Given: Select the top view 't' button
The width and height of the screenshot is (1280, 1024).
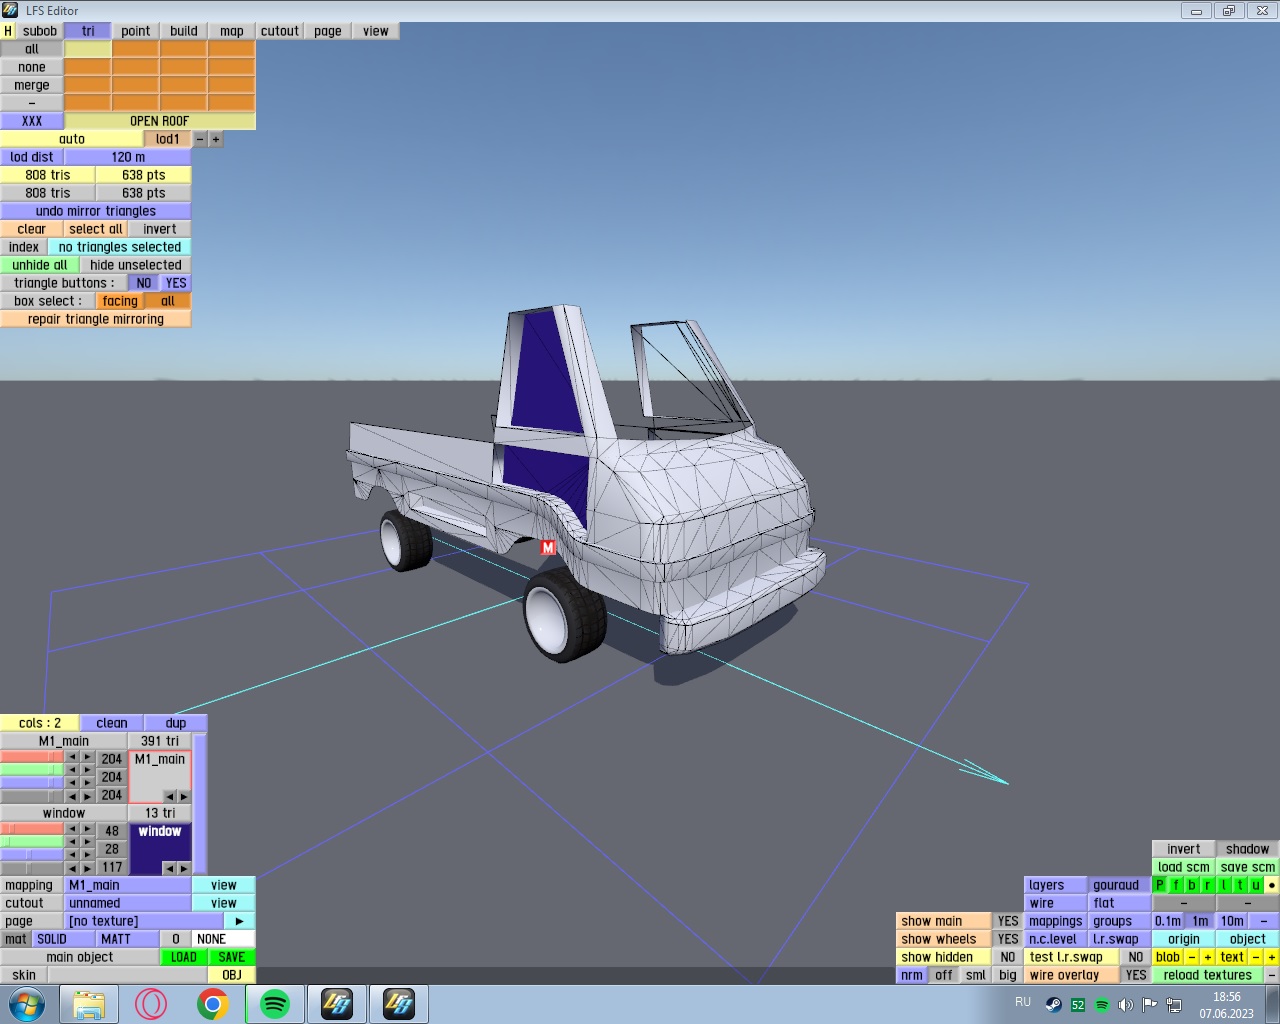Looking at the screenshot, I should pyautogui.click(x=1240, y=885).
